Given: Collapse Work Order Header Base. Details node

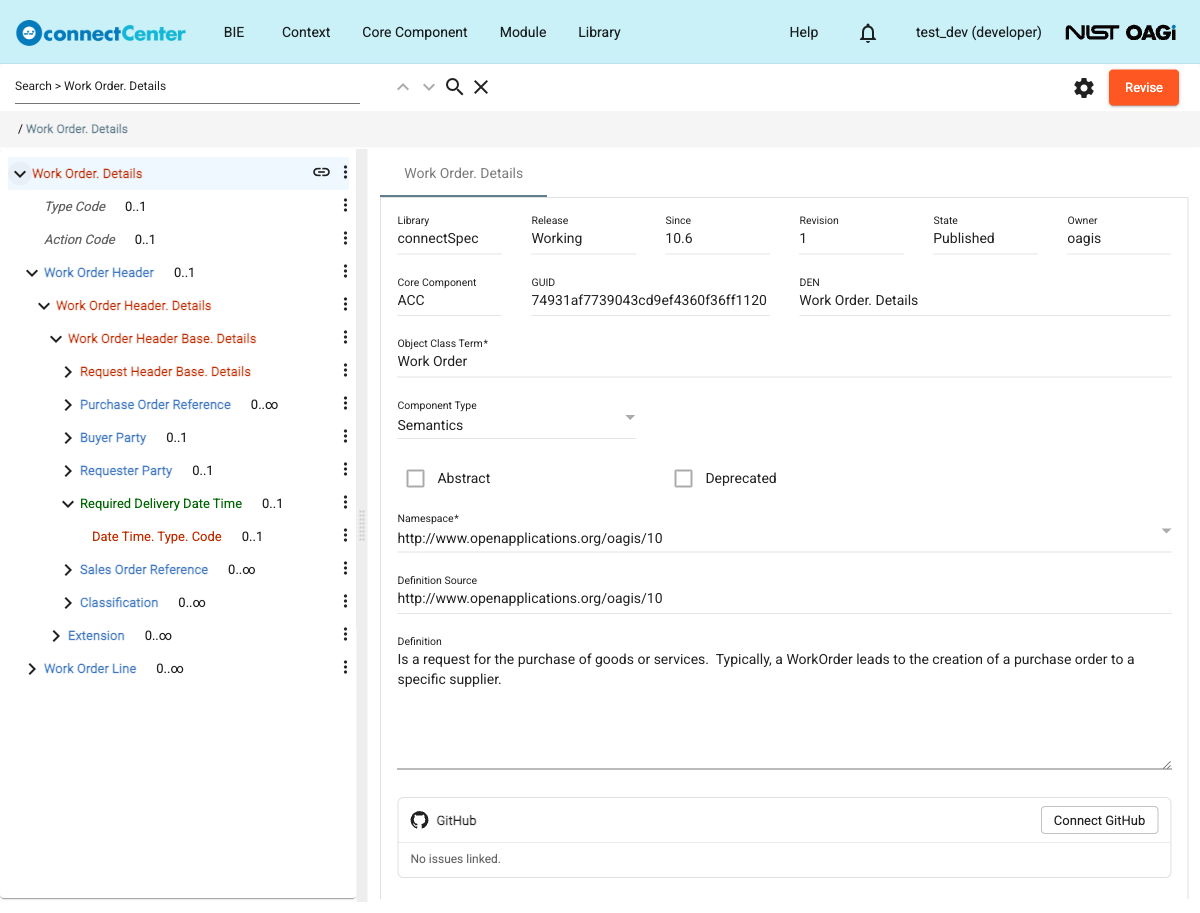Looking at the screenshot, I should coord(56,338).
